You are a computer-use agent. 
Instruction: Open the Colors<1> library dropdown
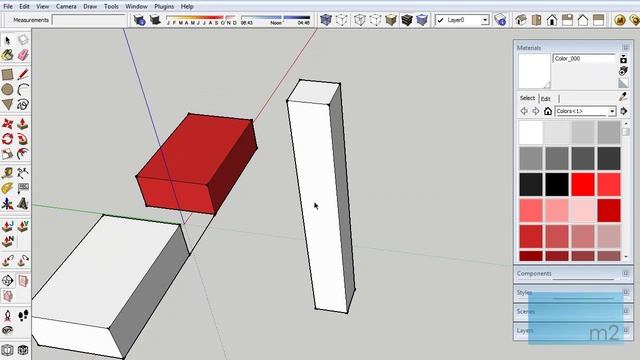pos(611,111)
